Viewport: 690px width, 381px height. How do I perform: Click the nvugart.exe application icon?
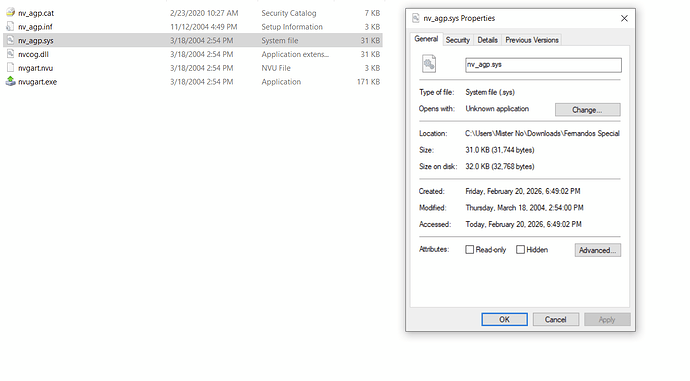coord(11,81)
